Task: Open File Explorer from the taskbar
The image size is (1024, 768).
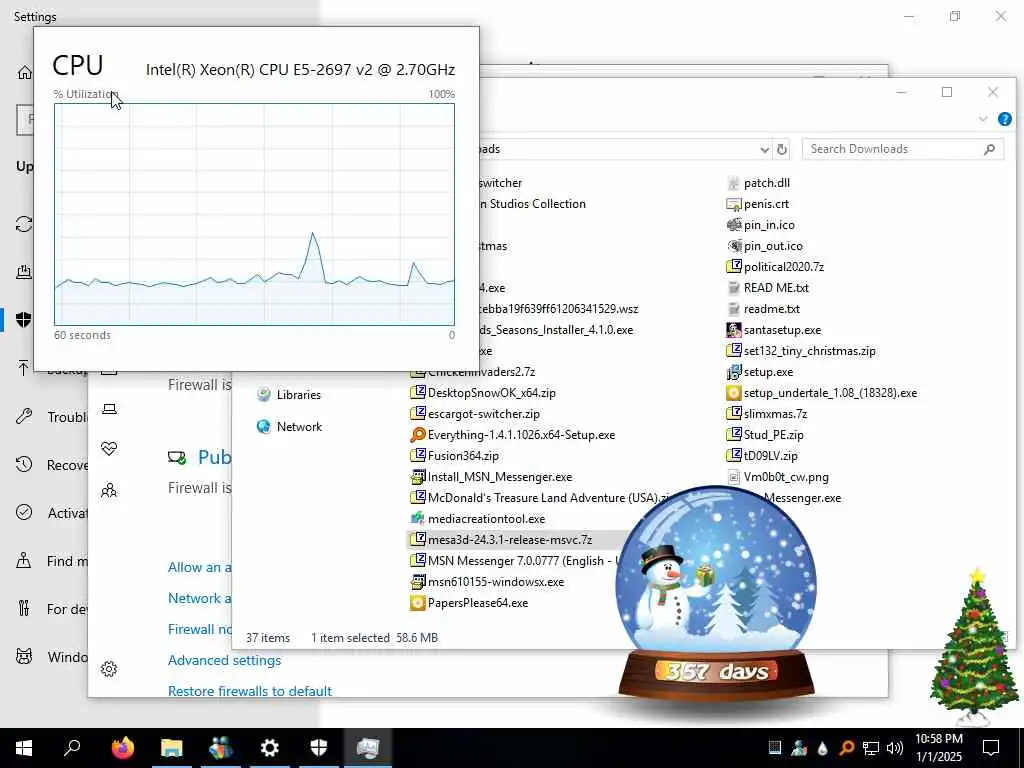Action: (x=172, y=748)
